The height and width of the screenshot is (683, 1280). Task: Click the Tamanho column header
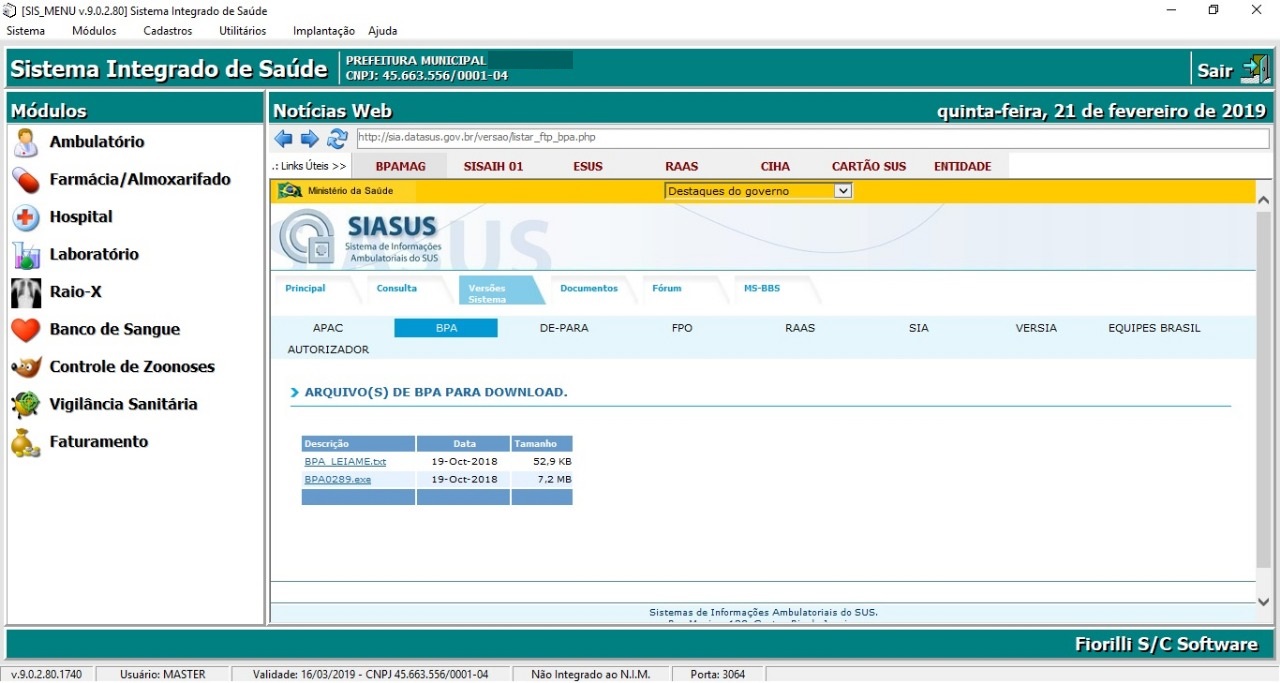[x=542, y=443]
